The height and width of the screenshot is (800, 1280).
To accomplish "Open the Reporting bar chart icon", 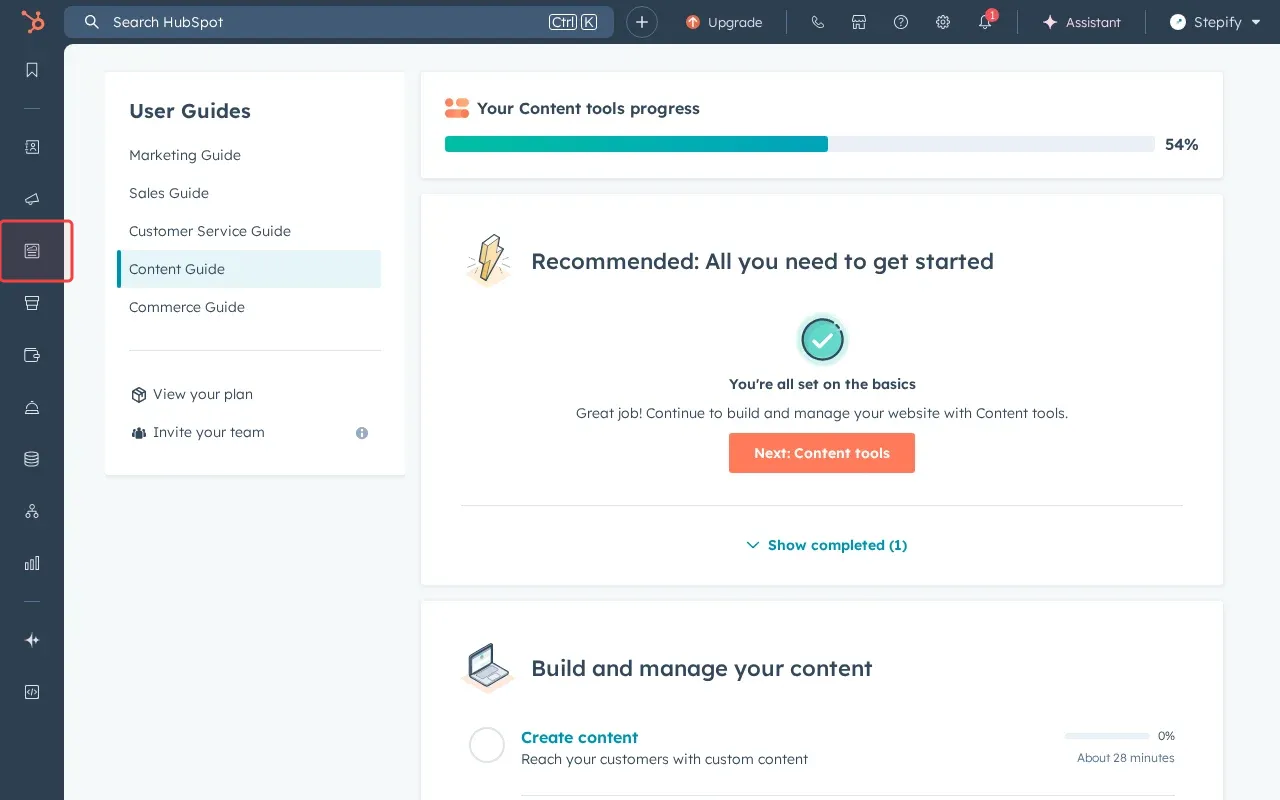I will tap(32, 563).
